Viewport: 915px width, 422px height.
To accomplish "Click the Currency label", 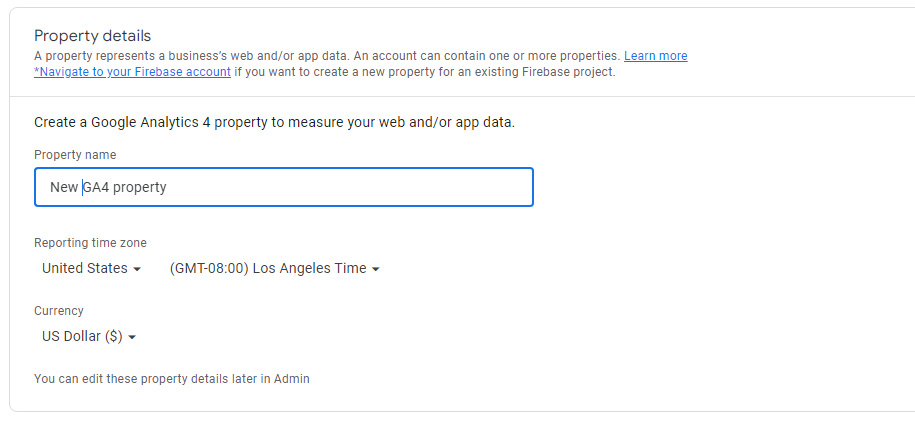I will (x=59, y=311).
